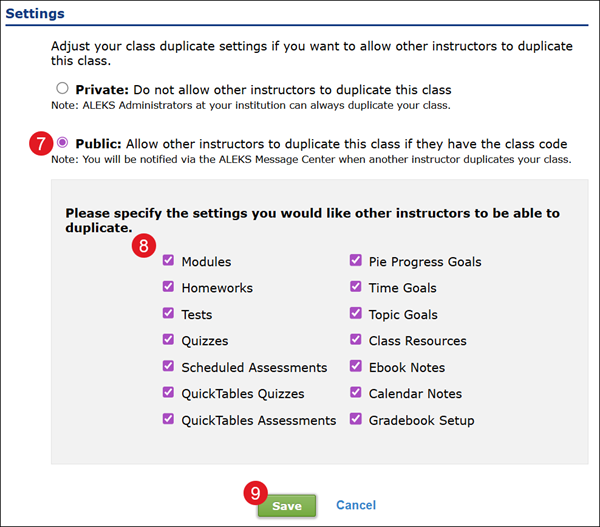Toggle the Tests checkbox

[168, 314]
